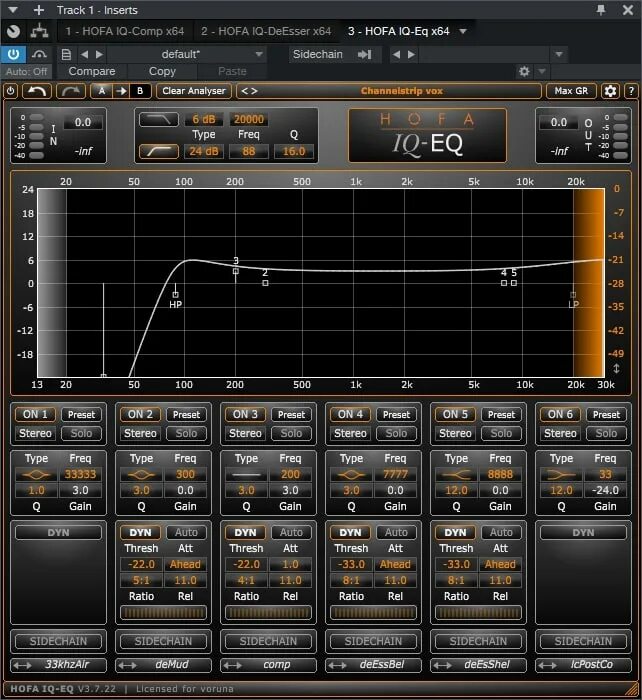Open the help question mark button
The image size is (642, 700).
[631, 91]
